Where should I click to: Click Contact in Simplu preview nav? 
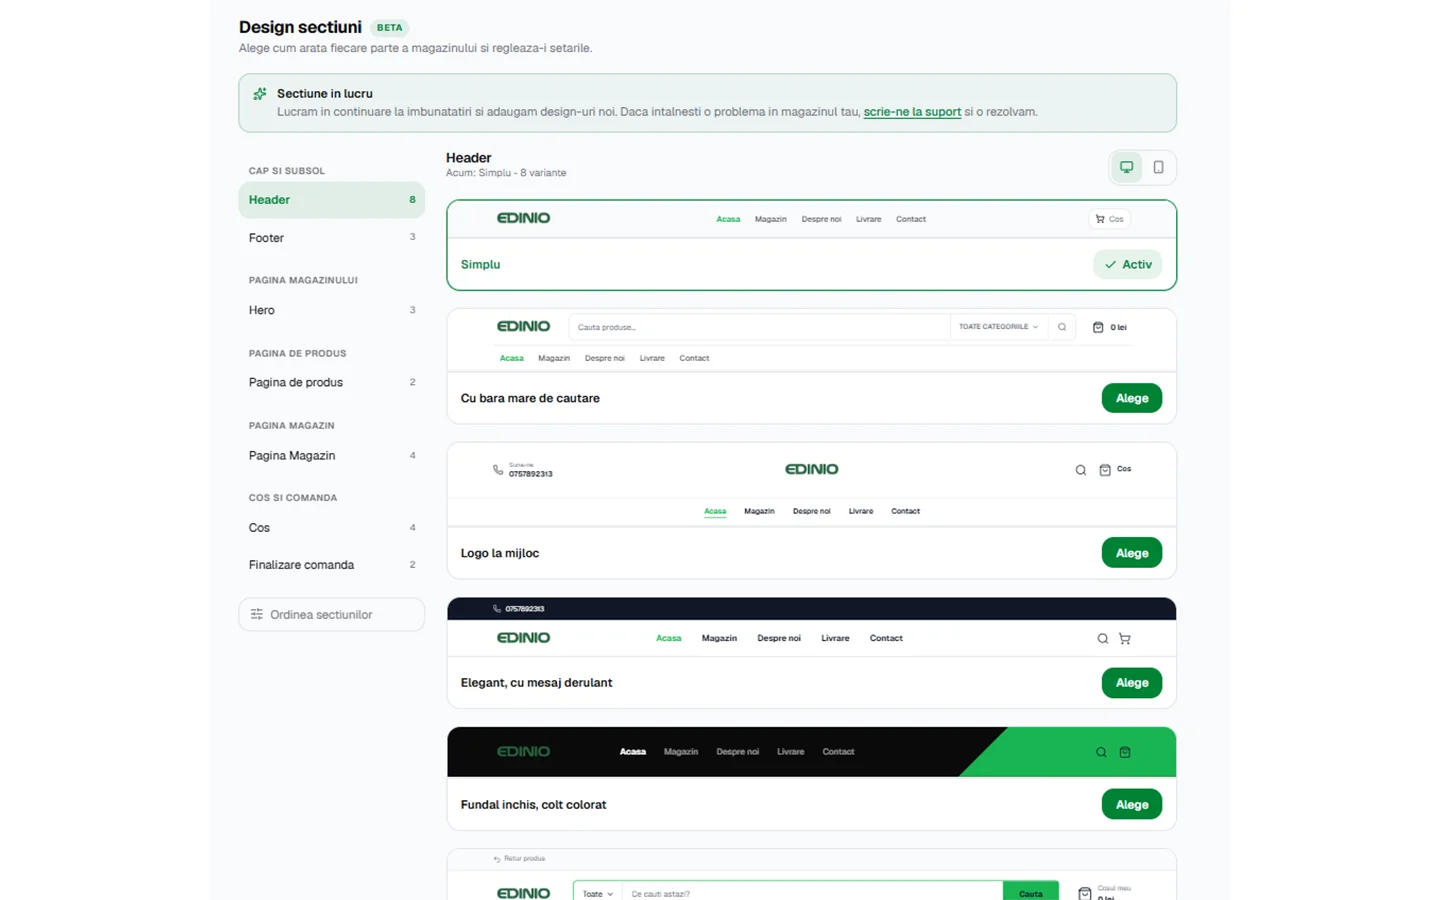[911, 219]
